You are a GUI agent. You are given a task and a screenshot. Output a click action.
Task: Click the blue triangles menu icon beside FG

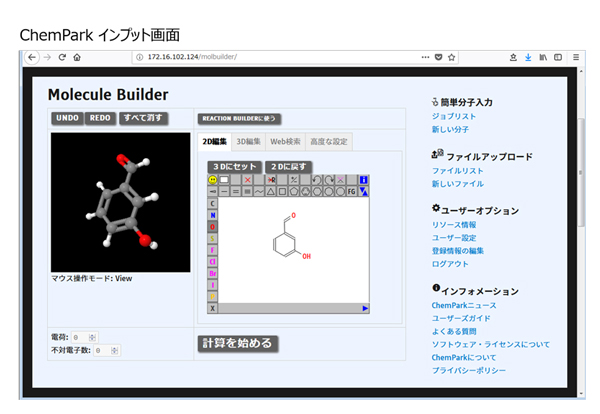364,191
